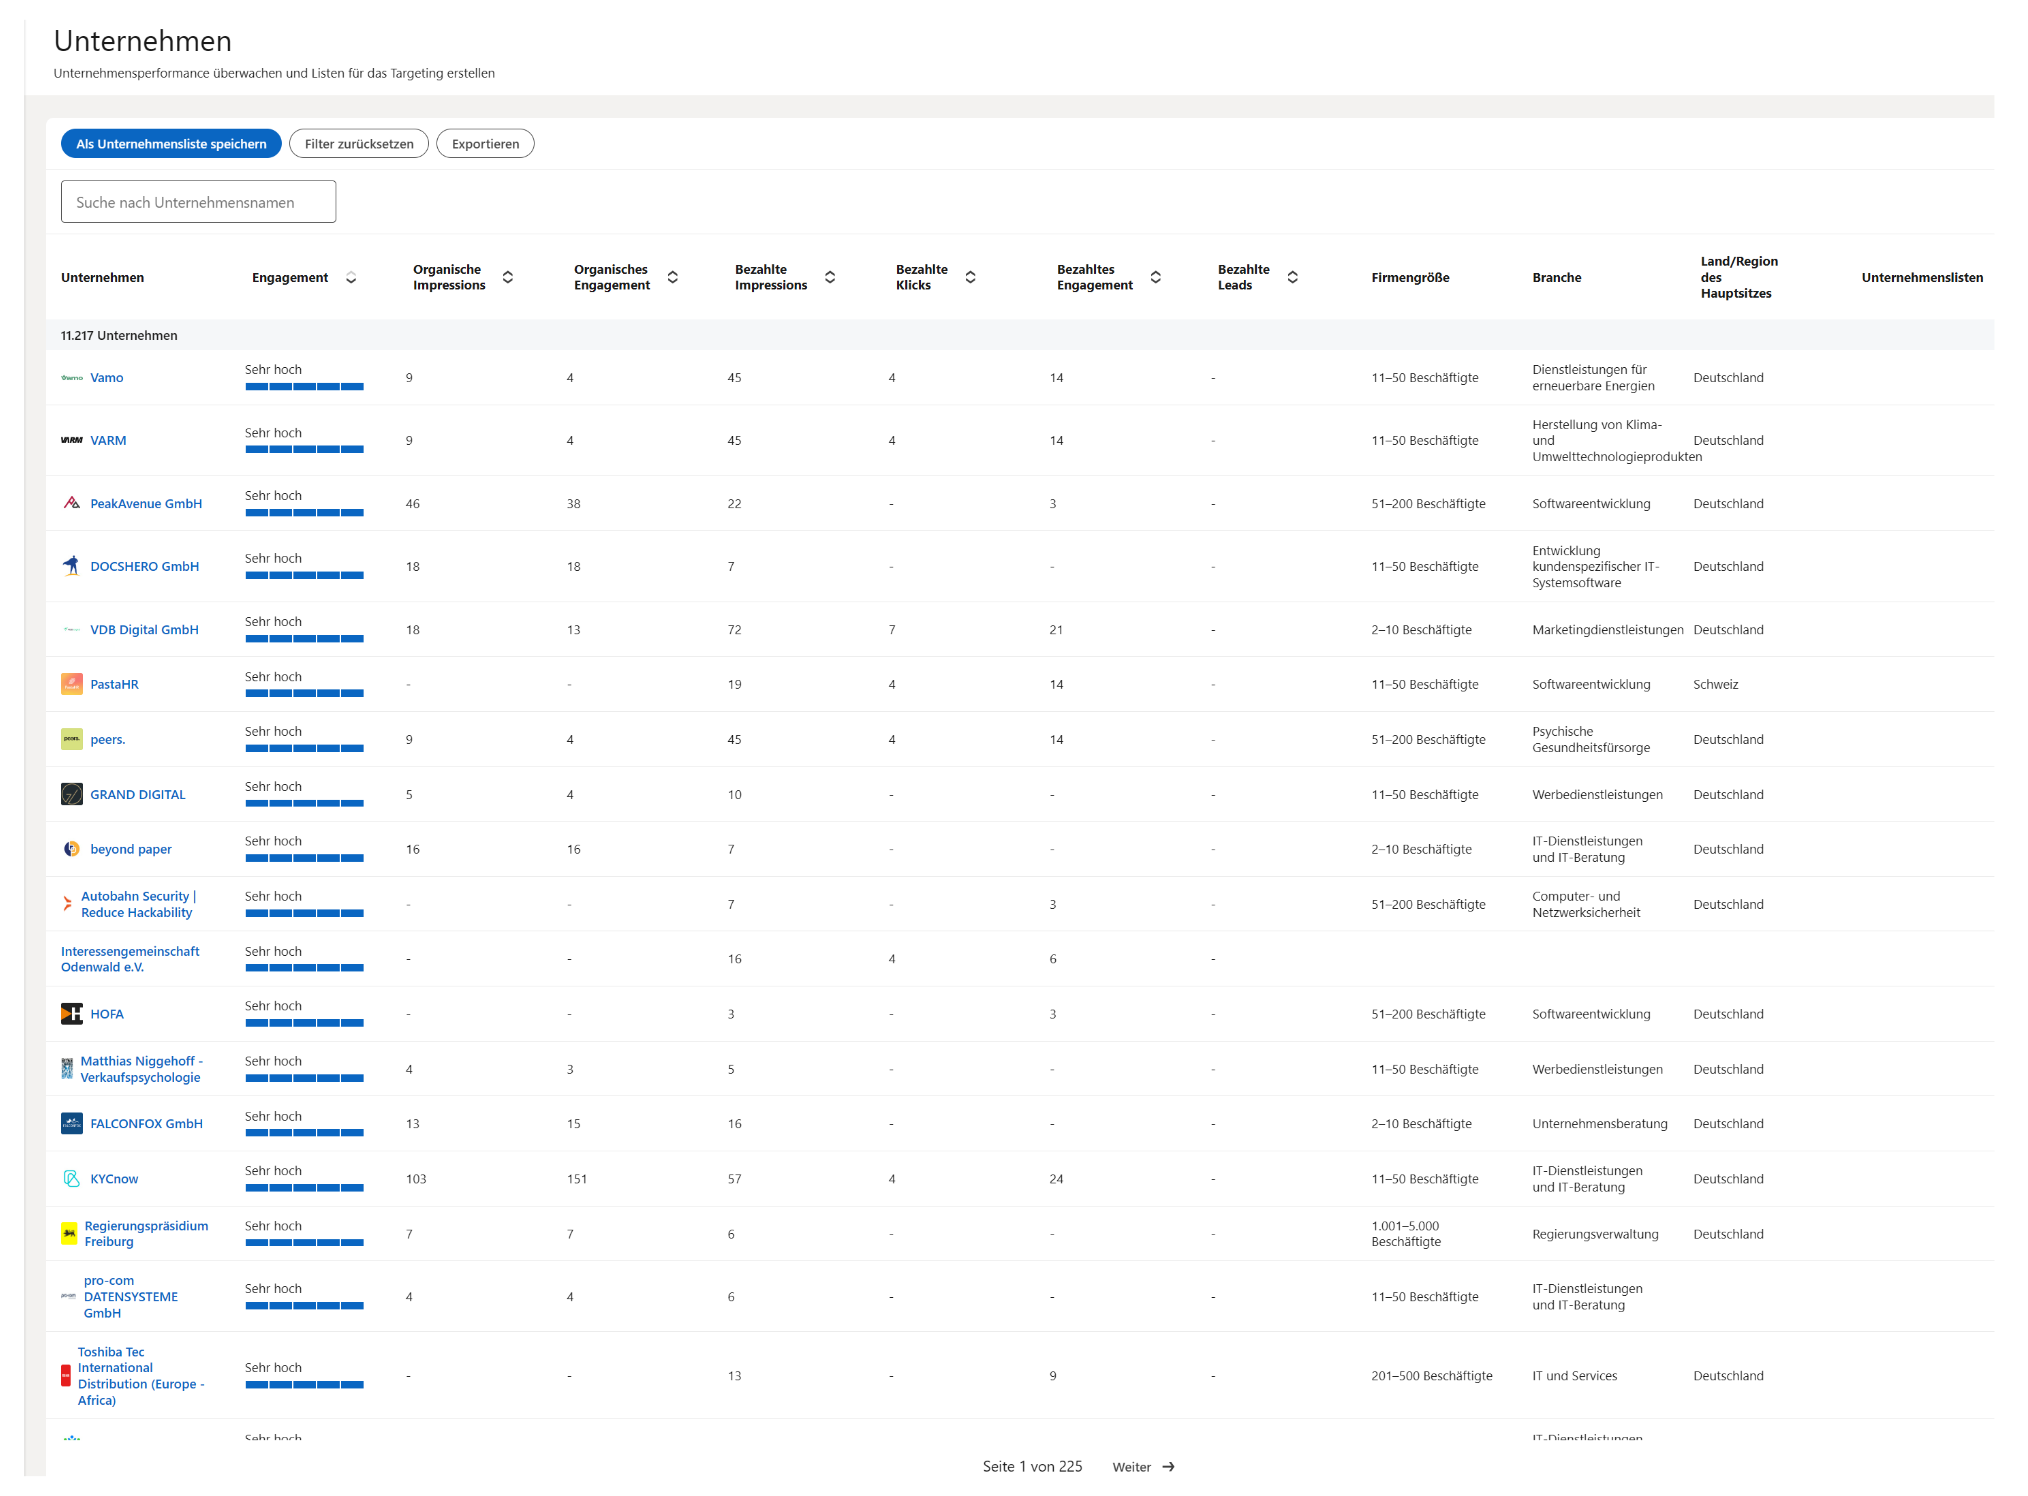Screen dimensions: 2028x1496
Task: Click the VDB Digital GmbH logo icon
Action: click(x=72, y=630)
